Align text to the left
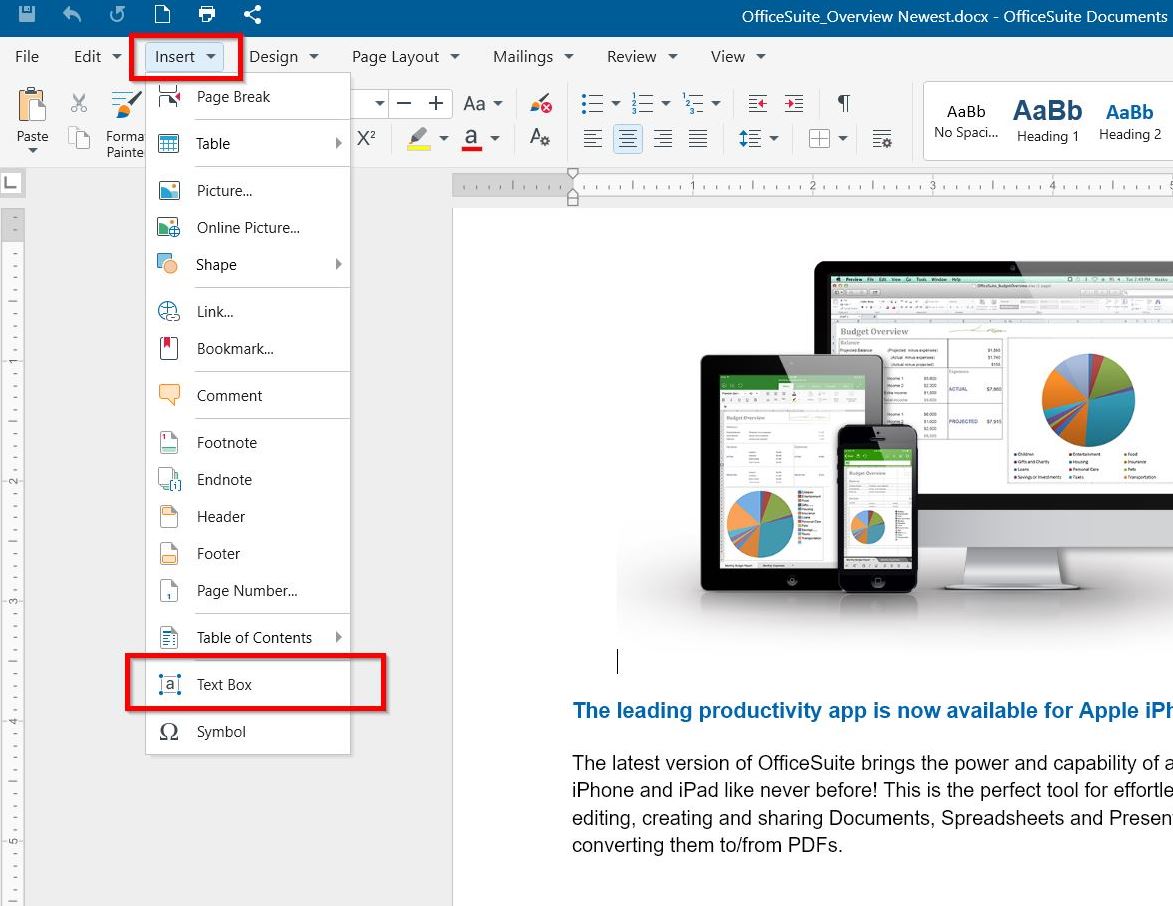 [592, 138]
